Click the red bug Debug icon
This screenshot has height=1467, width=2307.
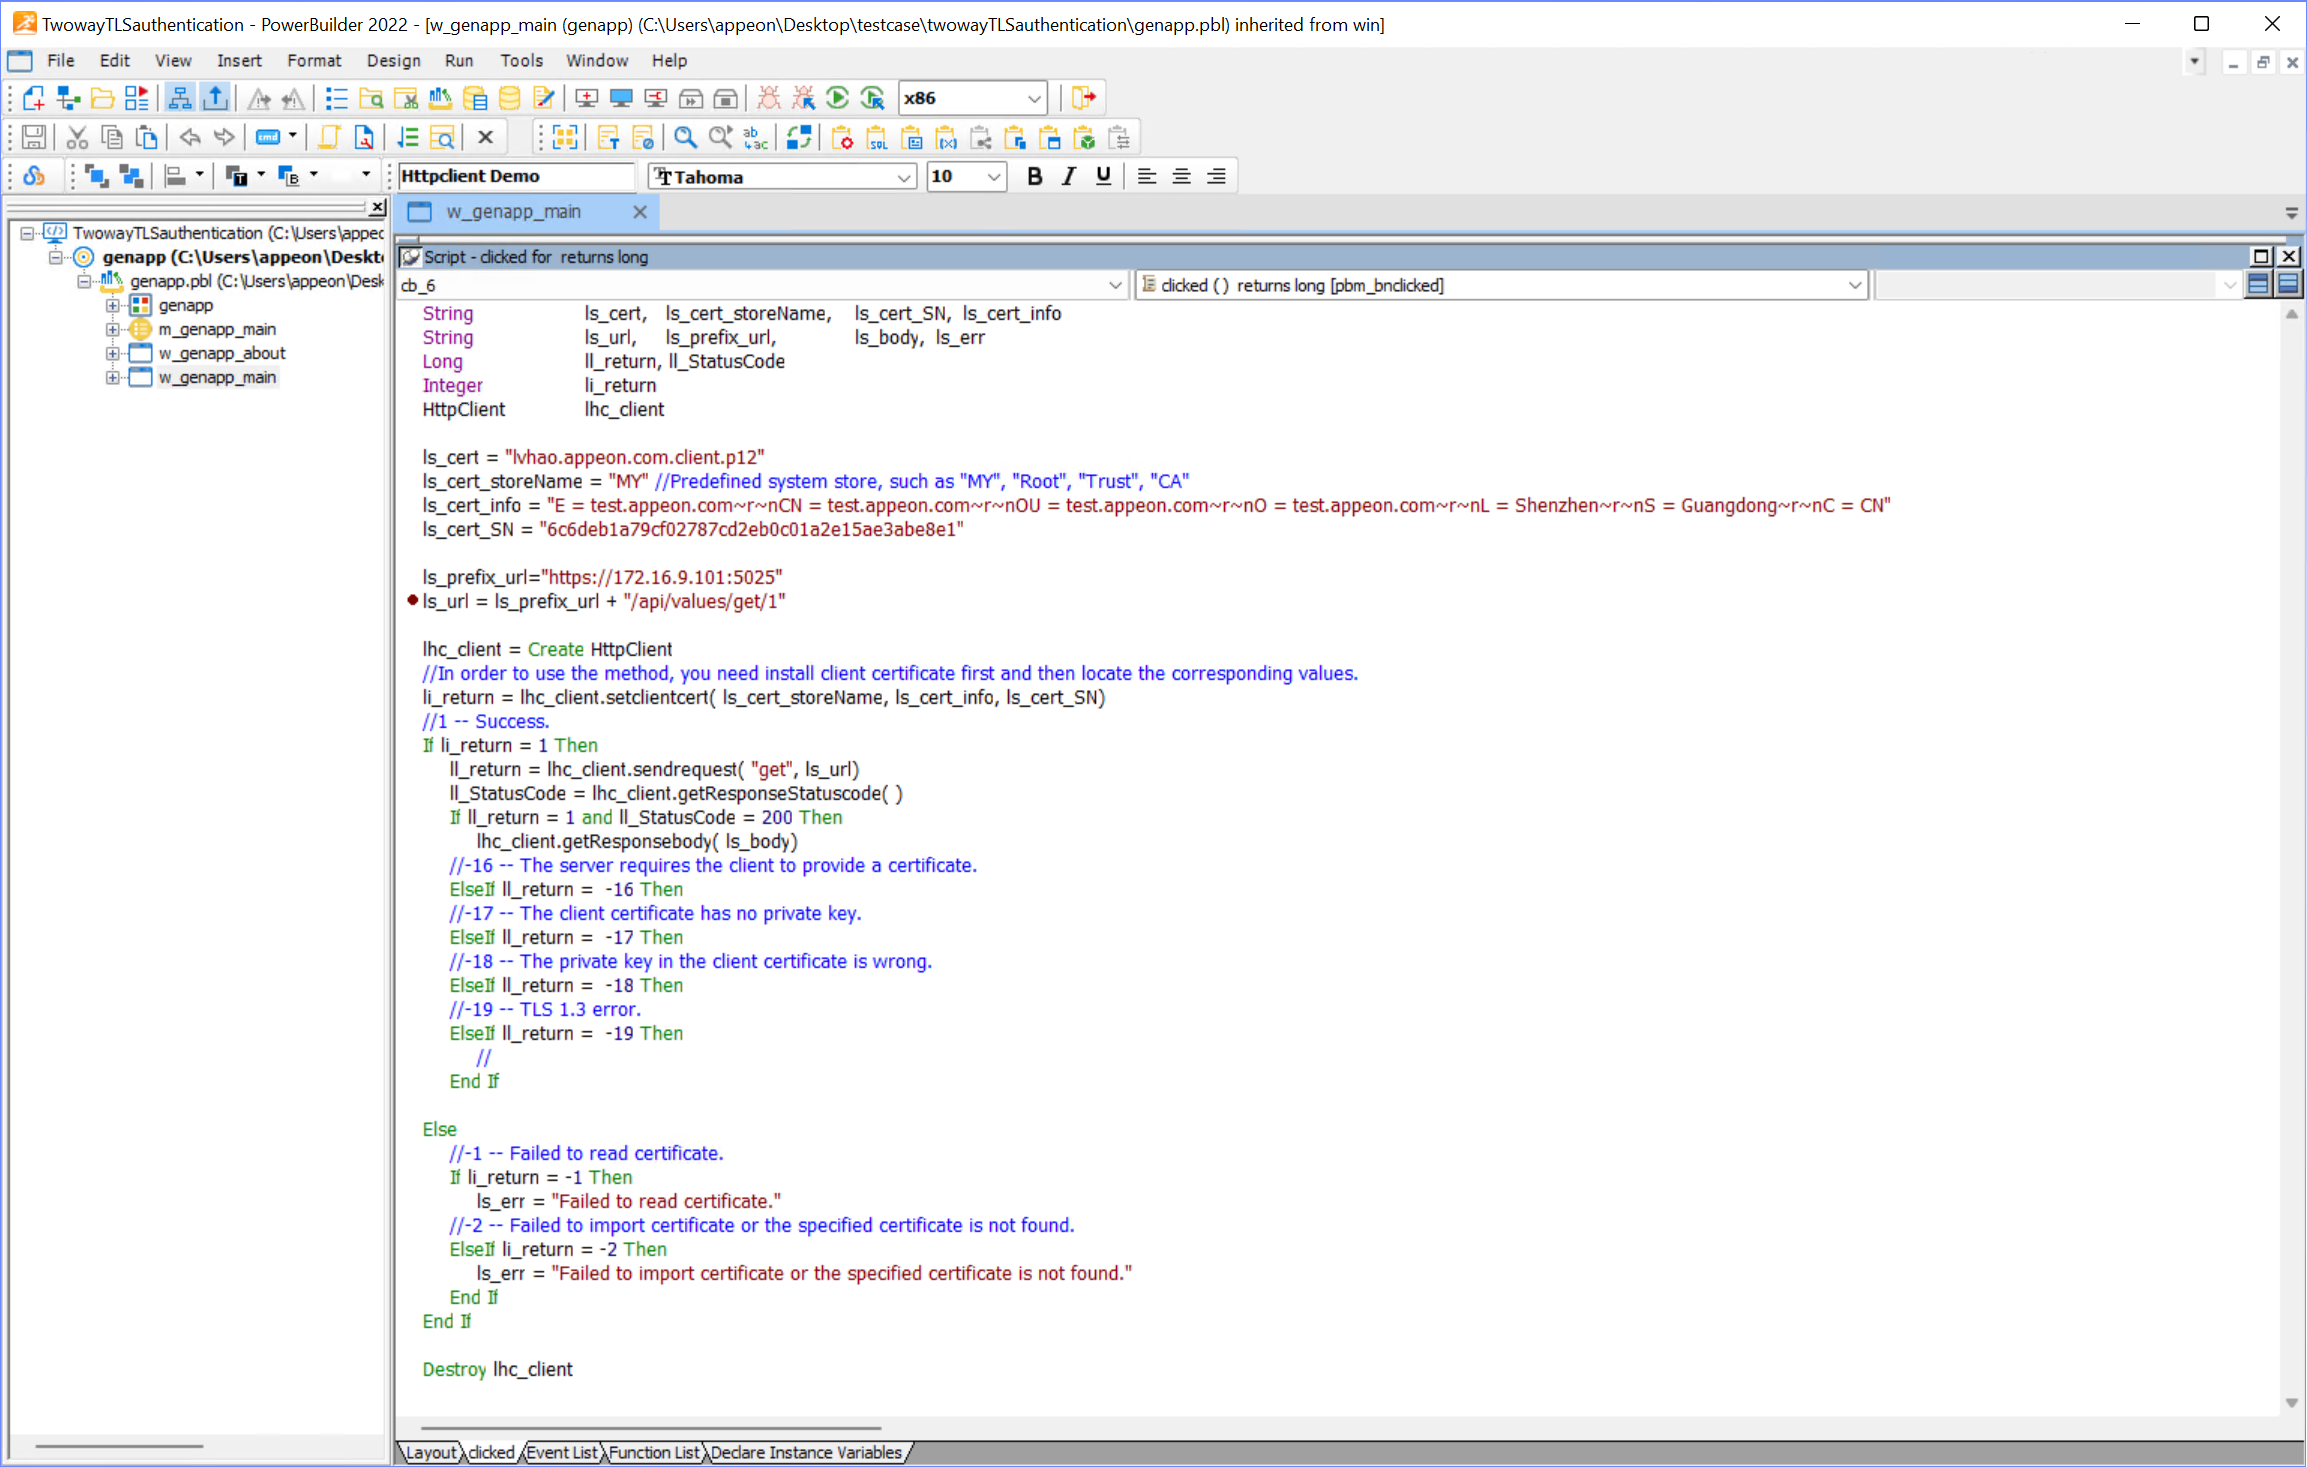click(768, 98)
